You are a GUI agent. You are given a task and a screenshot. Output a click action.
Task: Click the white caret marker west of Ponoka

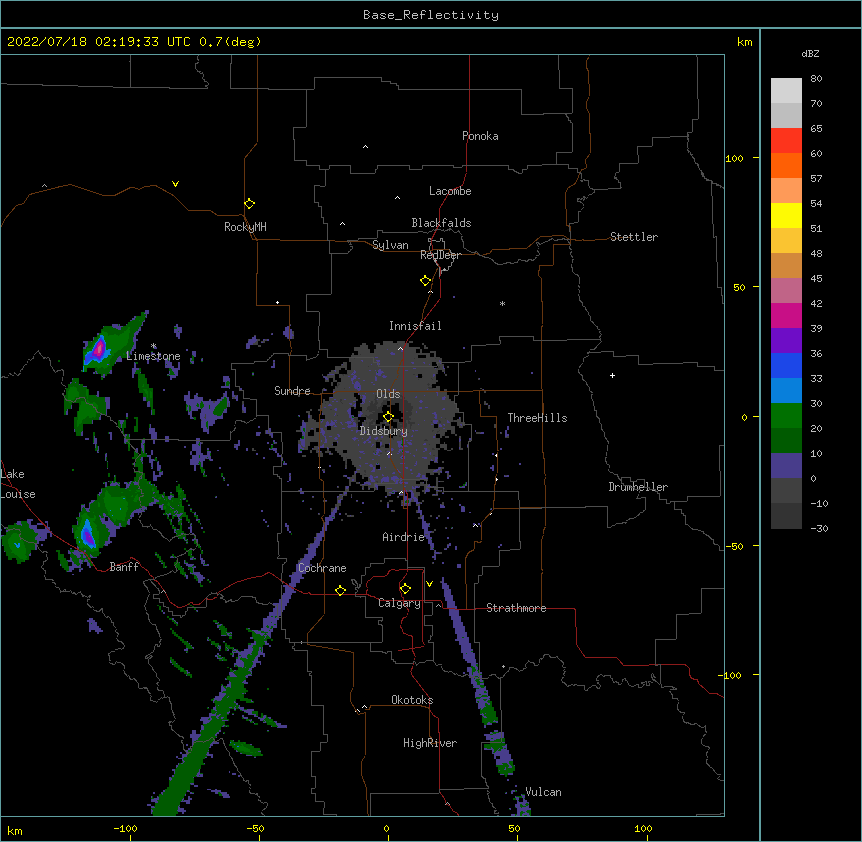366,147
